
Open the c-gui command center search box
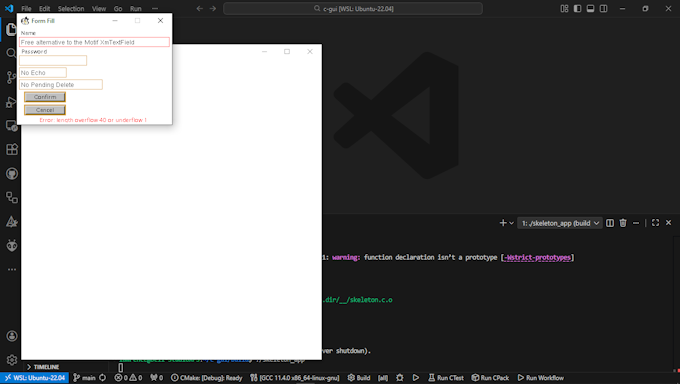coord(353,9)
